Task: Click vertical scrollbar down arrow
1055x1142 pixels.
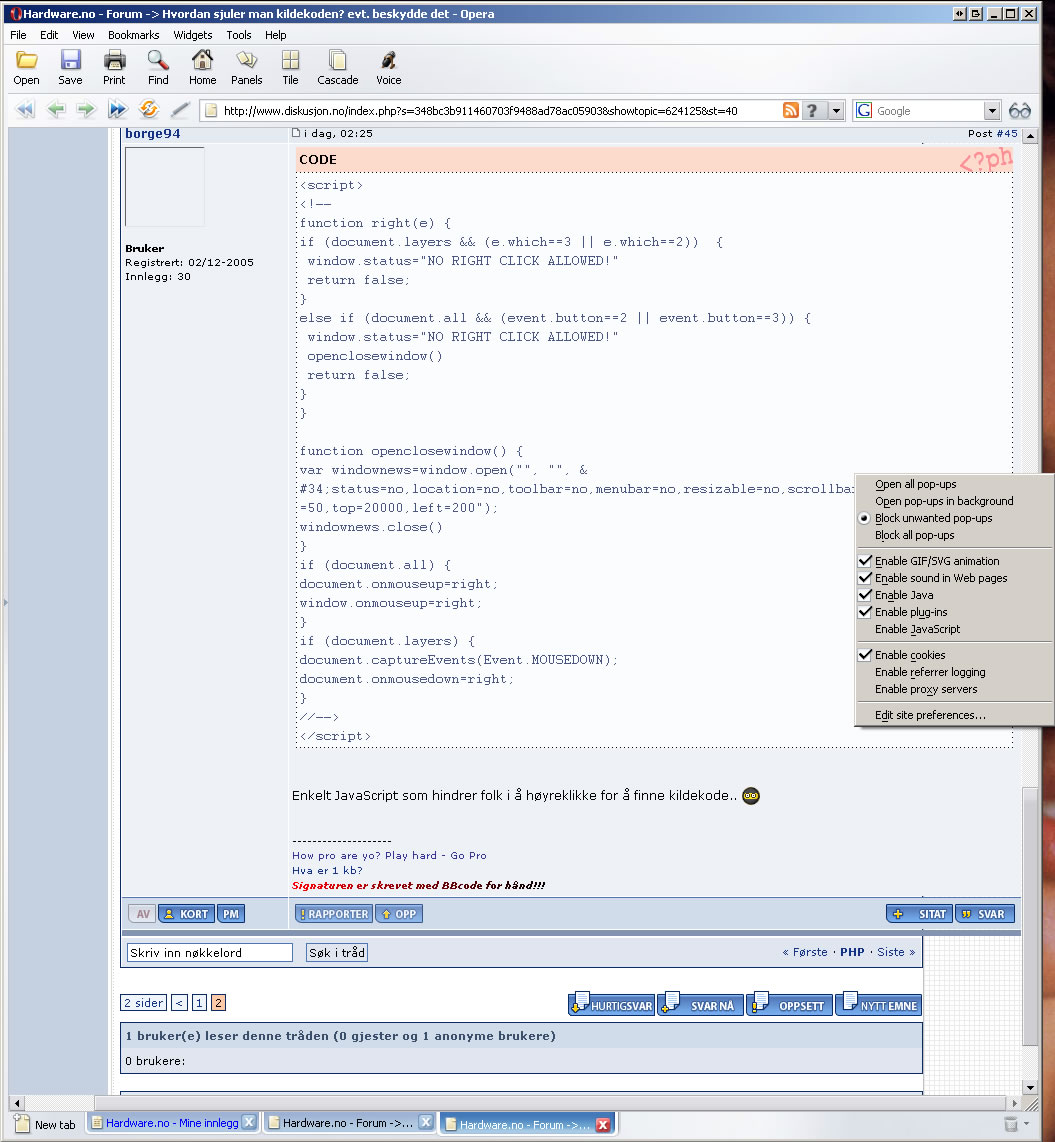Action: pos(1030,1087)
